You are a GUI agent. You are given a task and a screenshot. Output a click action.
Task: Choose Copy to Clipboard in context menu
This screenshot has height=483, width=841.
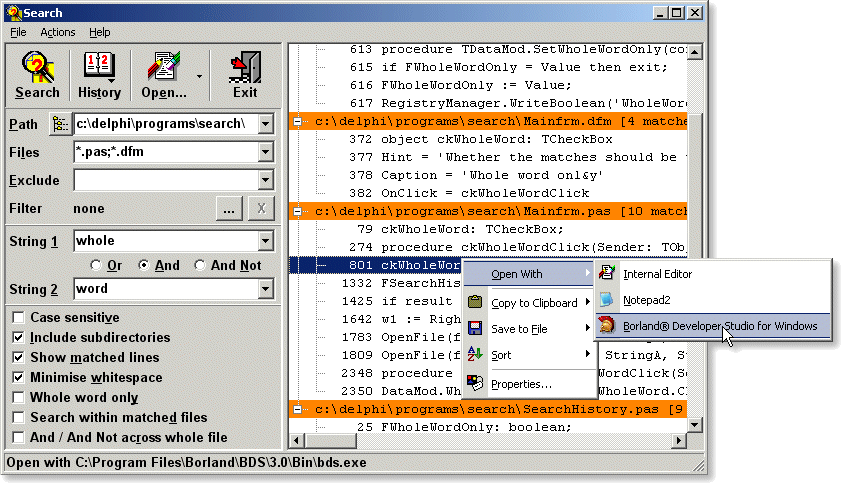(x=533, y=303)
